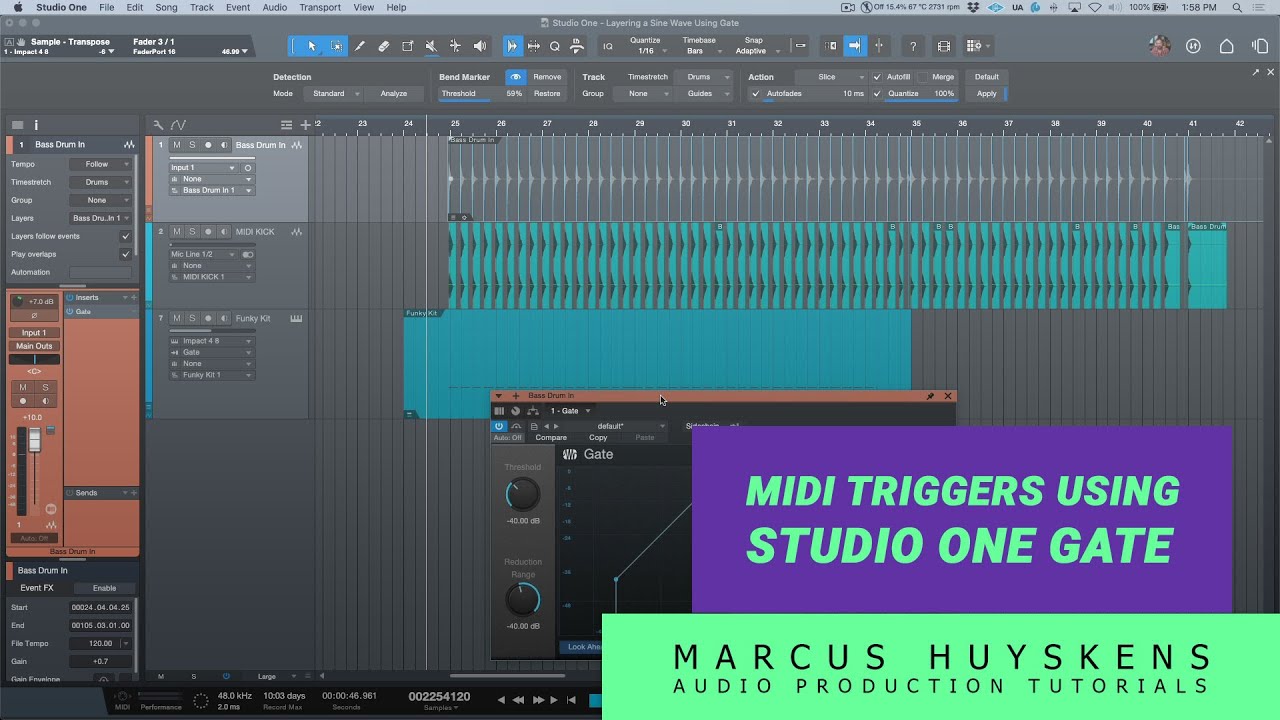Click the Apple menu icon
Image resolution: width=1280 pixels, height=720 pixels.
17,7
